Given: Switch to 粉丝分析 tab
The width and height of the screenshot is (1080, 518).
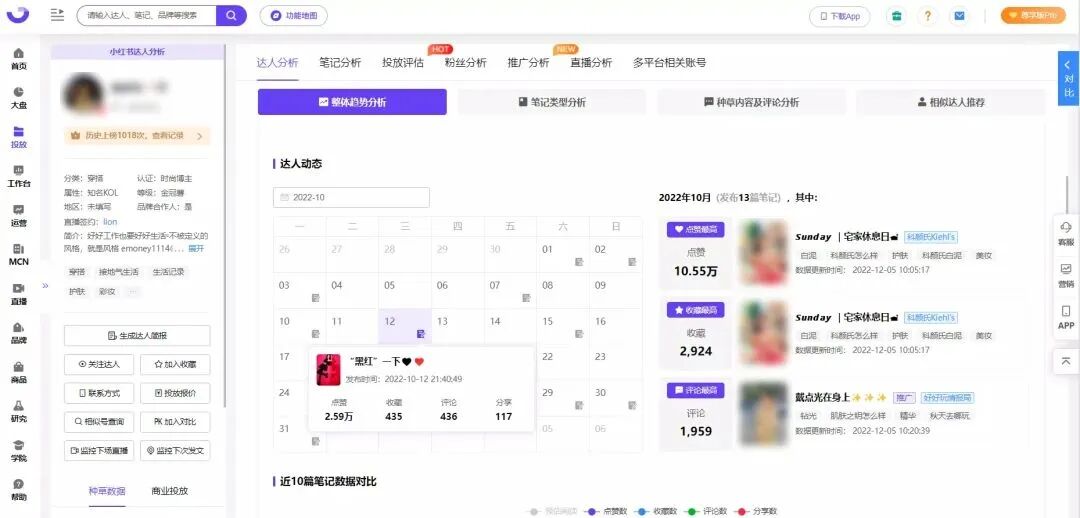Looking at the screenshot, I should tap(466, 63).
